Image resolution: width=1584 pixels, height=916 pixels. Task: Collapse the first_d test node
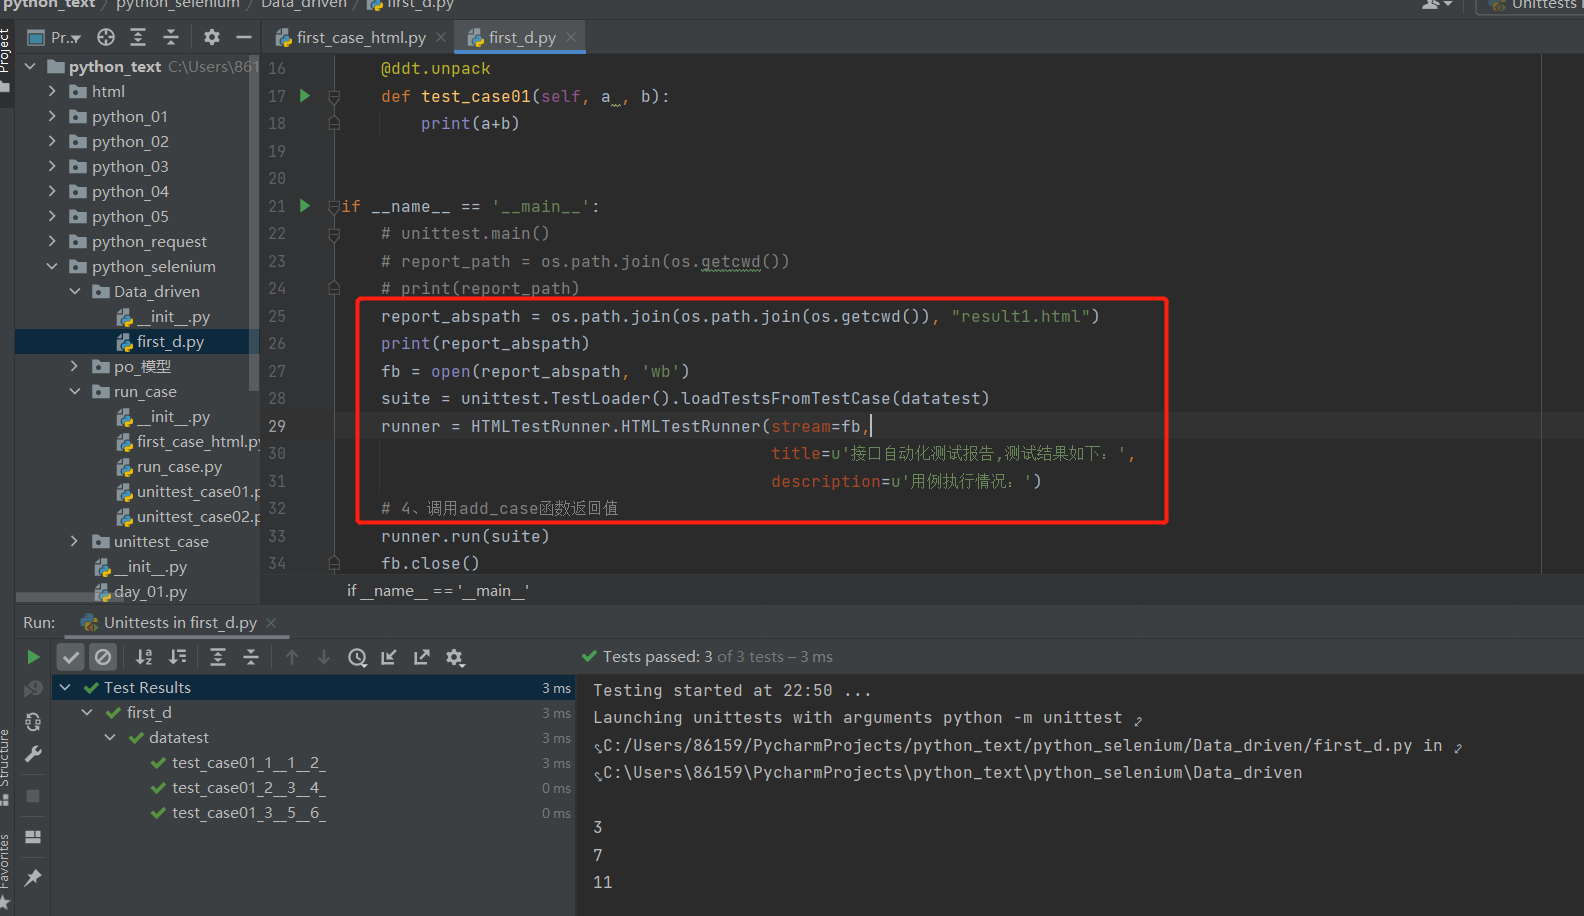[x=87, y=712]
